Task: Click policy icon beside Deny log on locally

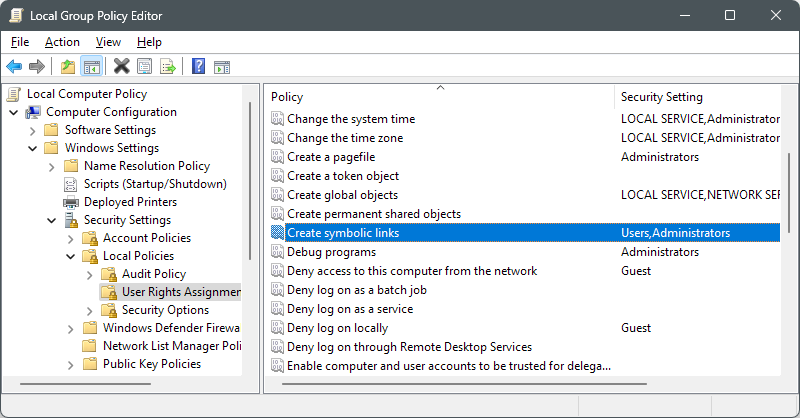Action: (x=277, y=328)
